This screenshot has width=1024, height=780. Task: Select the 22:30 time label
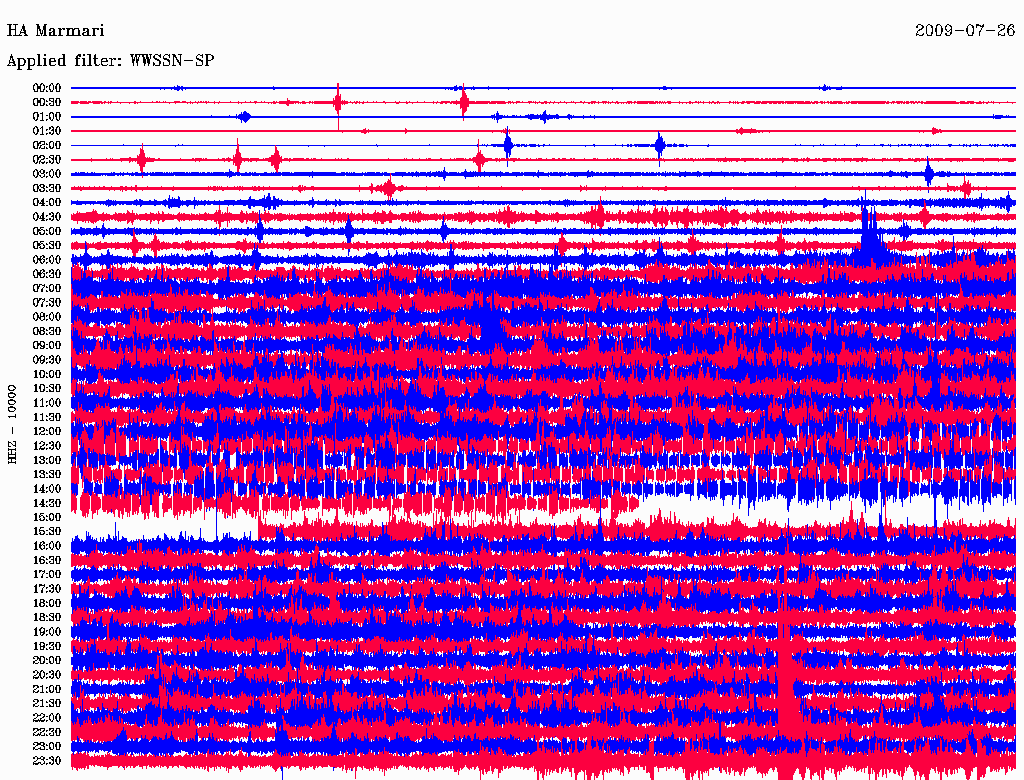click(x=47, y=732)
